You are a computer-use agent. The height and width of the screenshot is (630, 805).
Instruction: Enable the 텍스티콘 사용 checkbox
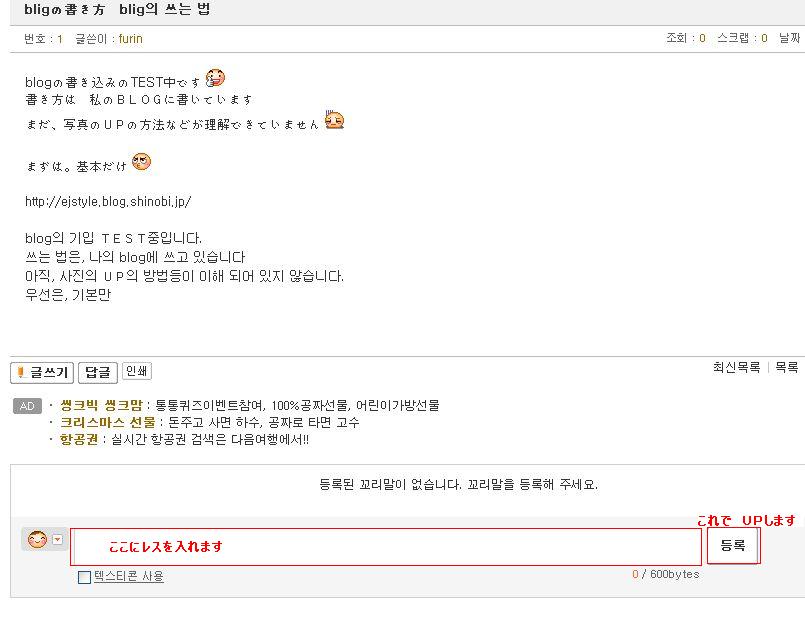pyautogui.click(x=85, y=577)
